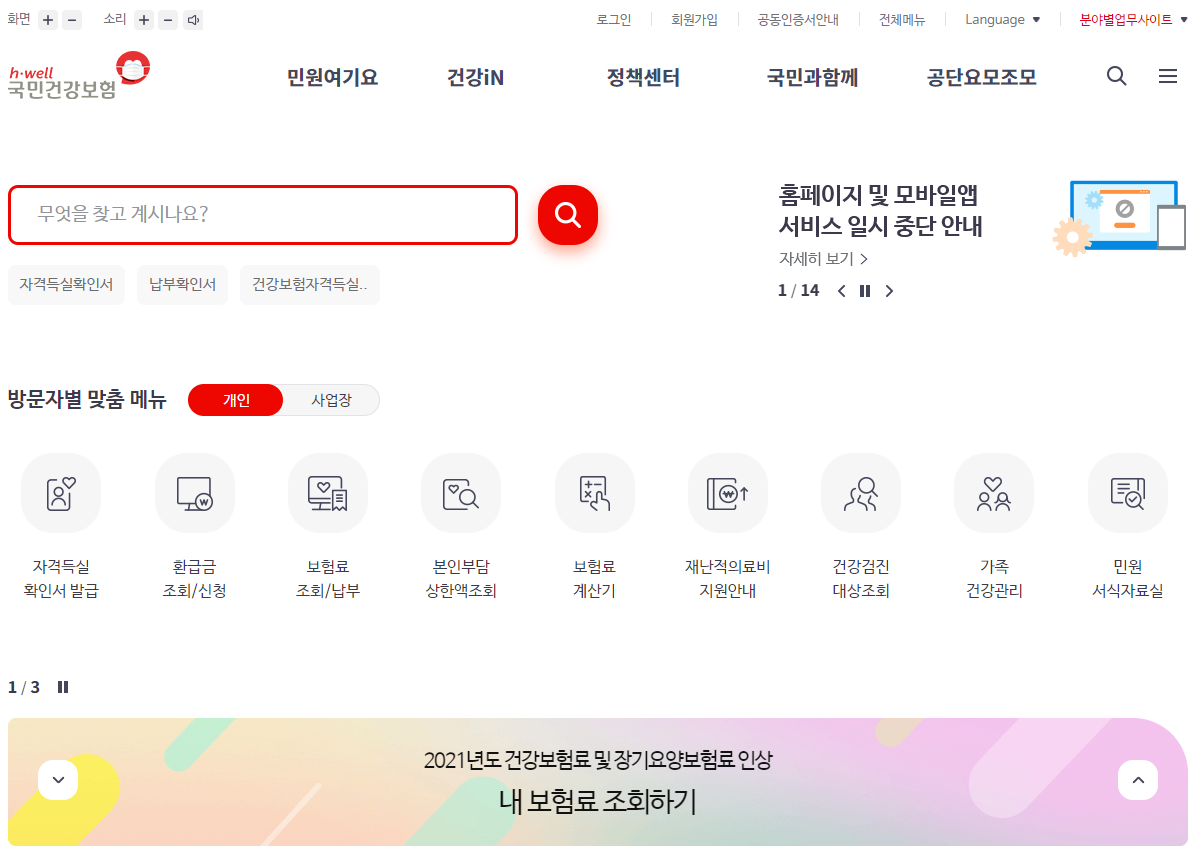Open 전체메뉴 link
This screenshot has width=1197, height=855.
902,20
